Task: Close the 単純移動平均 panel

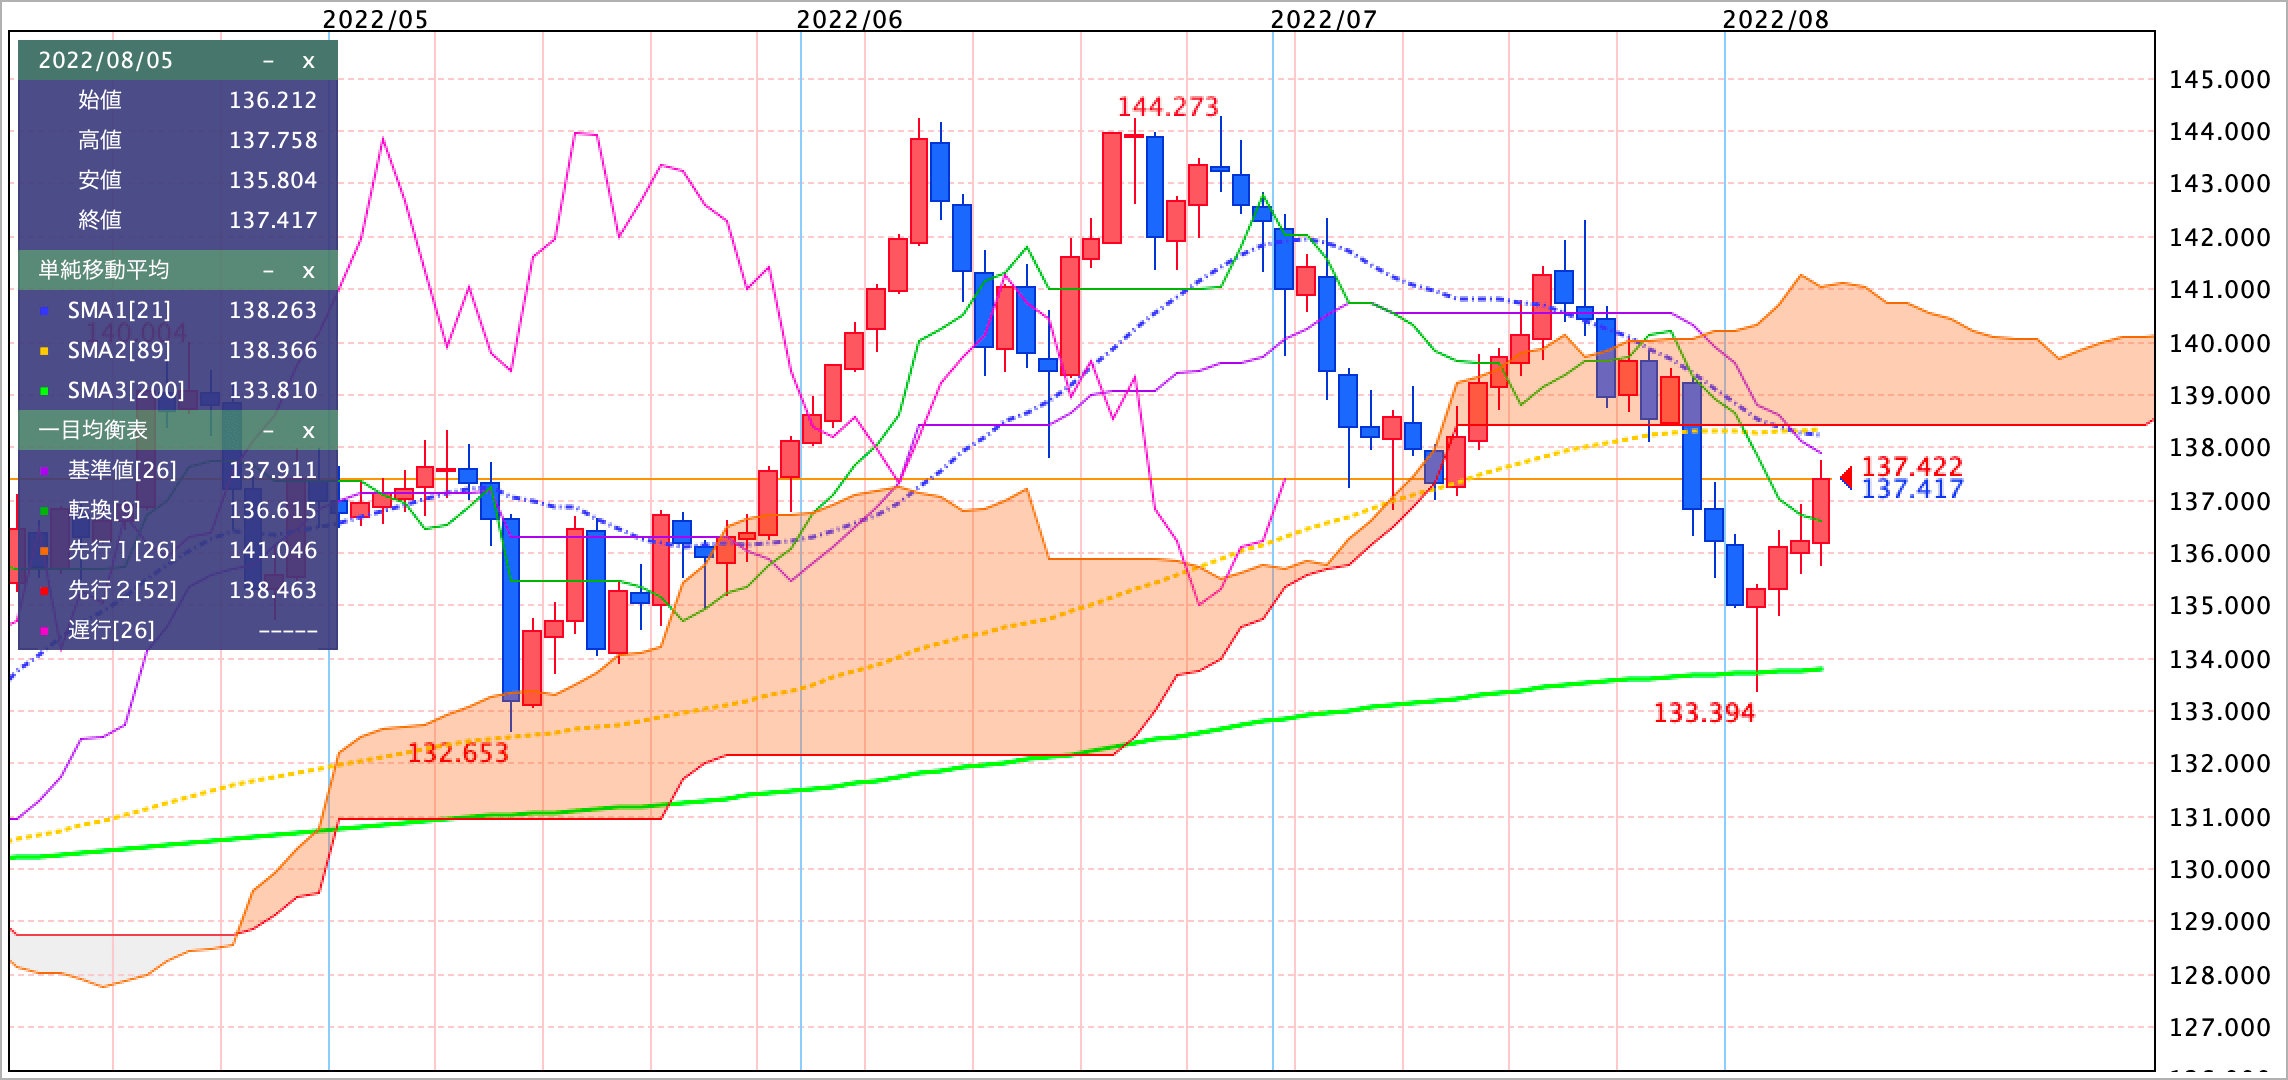Action: click(x=309, y=271)
